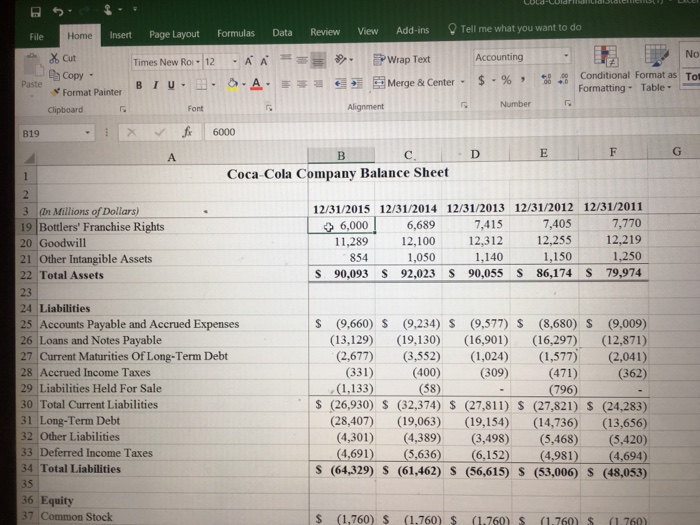
Task: Click Decrease Decimal icon
Action: pos(563,79)
